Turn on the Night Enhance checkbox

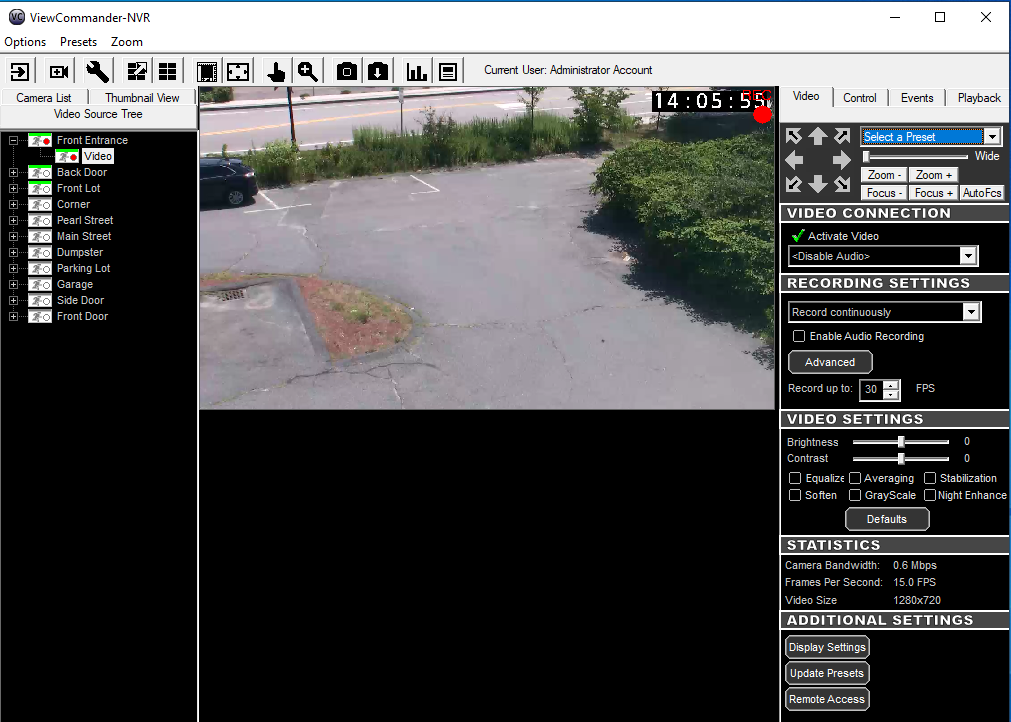[930, 495]
